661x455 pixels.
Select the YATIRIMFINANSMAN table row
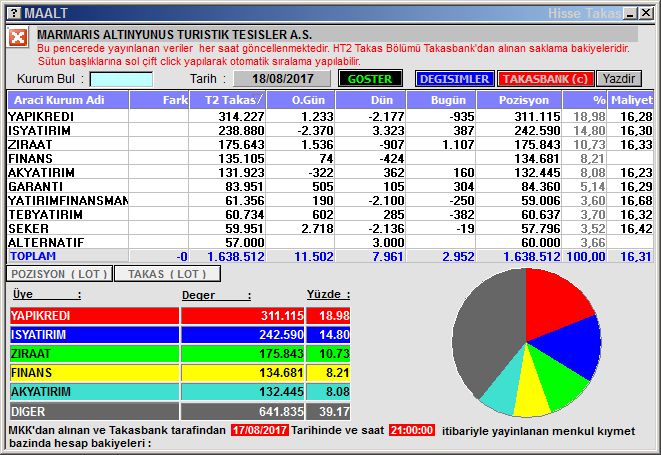coord(330,200)
